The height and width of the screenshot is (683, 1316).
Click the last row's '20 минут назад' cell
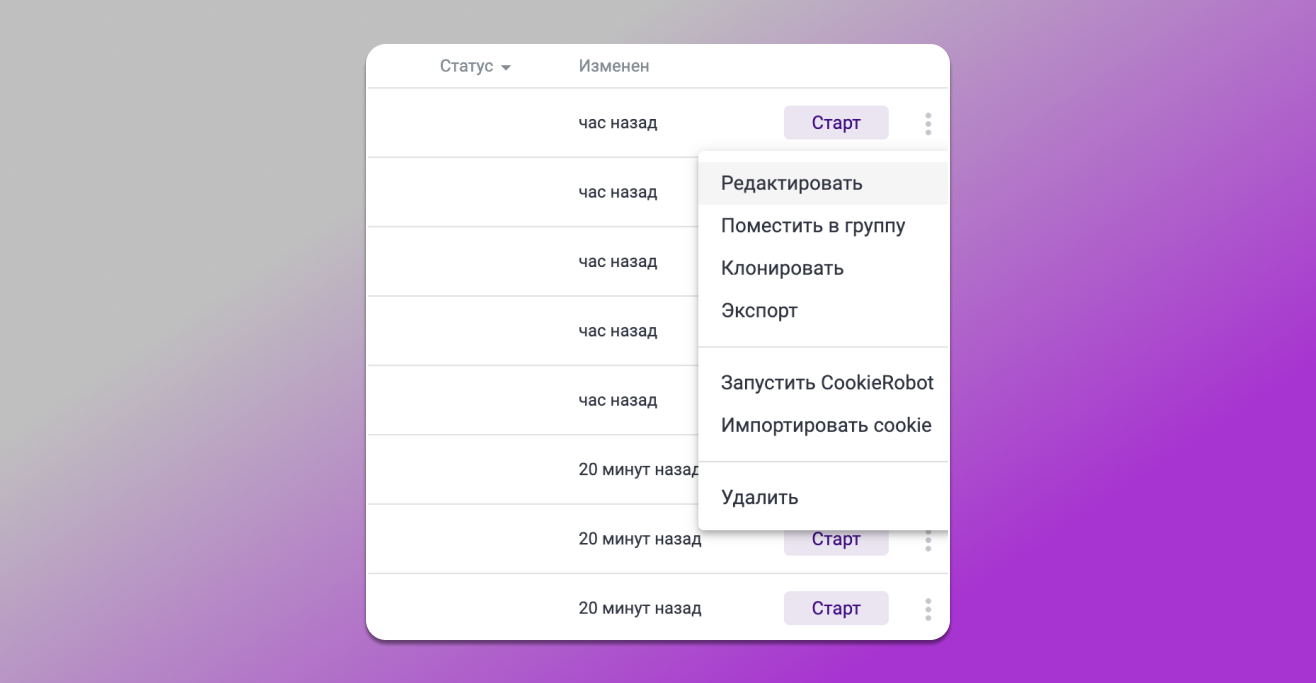(639, 608)
